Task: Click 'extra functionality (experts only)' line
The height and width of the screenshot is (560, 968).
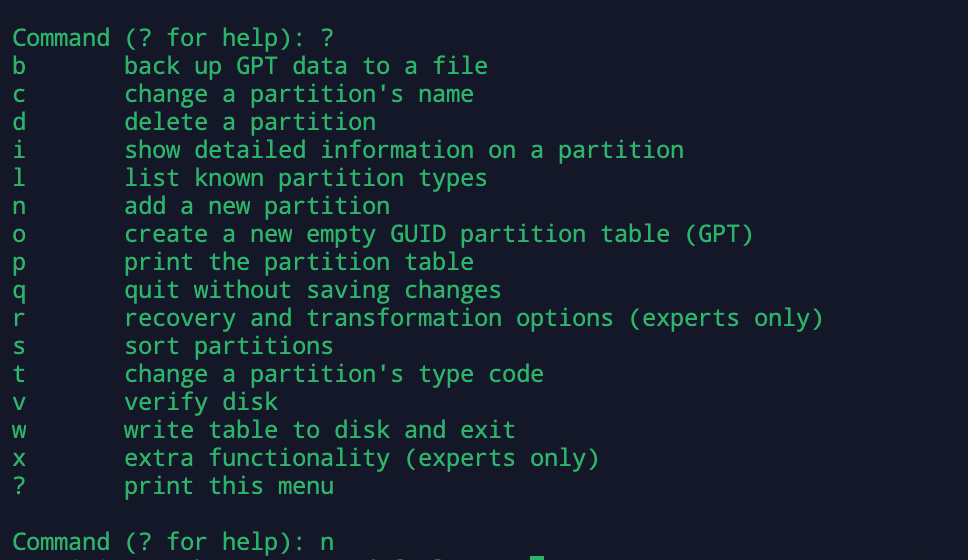Action: point(361,458)
